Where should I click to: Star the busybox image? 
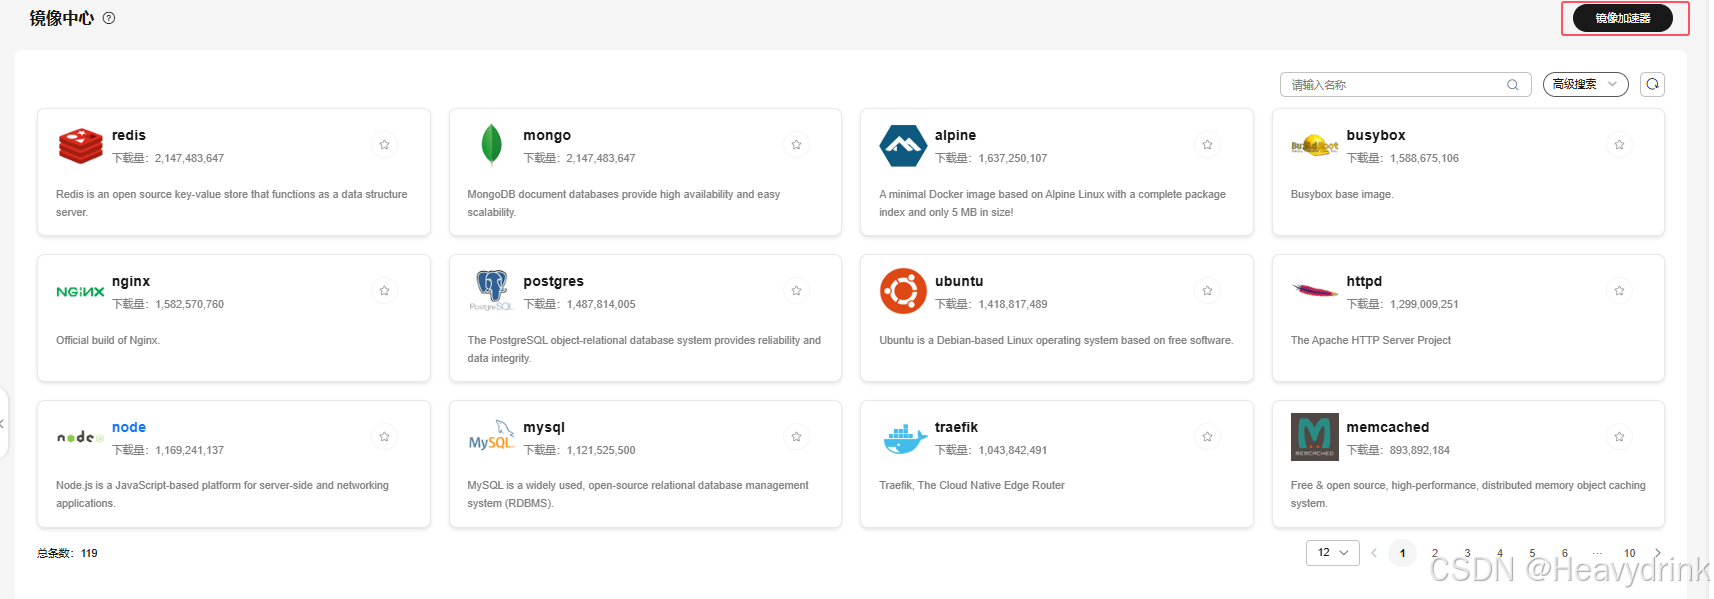tap(1619, 145)
